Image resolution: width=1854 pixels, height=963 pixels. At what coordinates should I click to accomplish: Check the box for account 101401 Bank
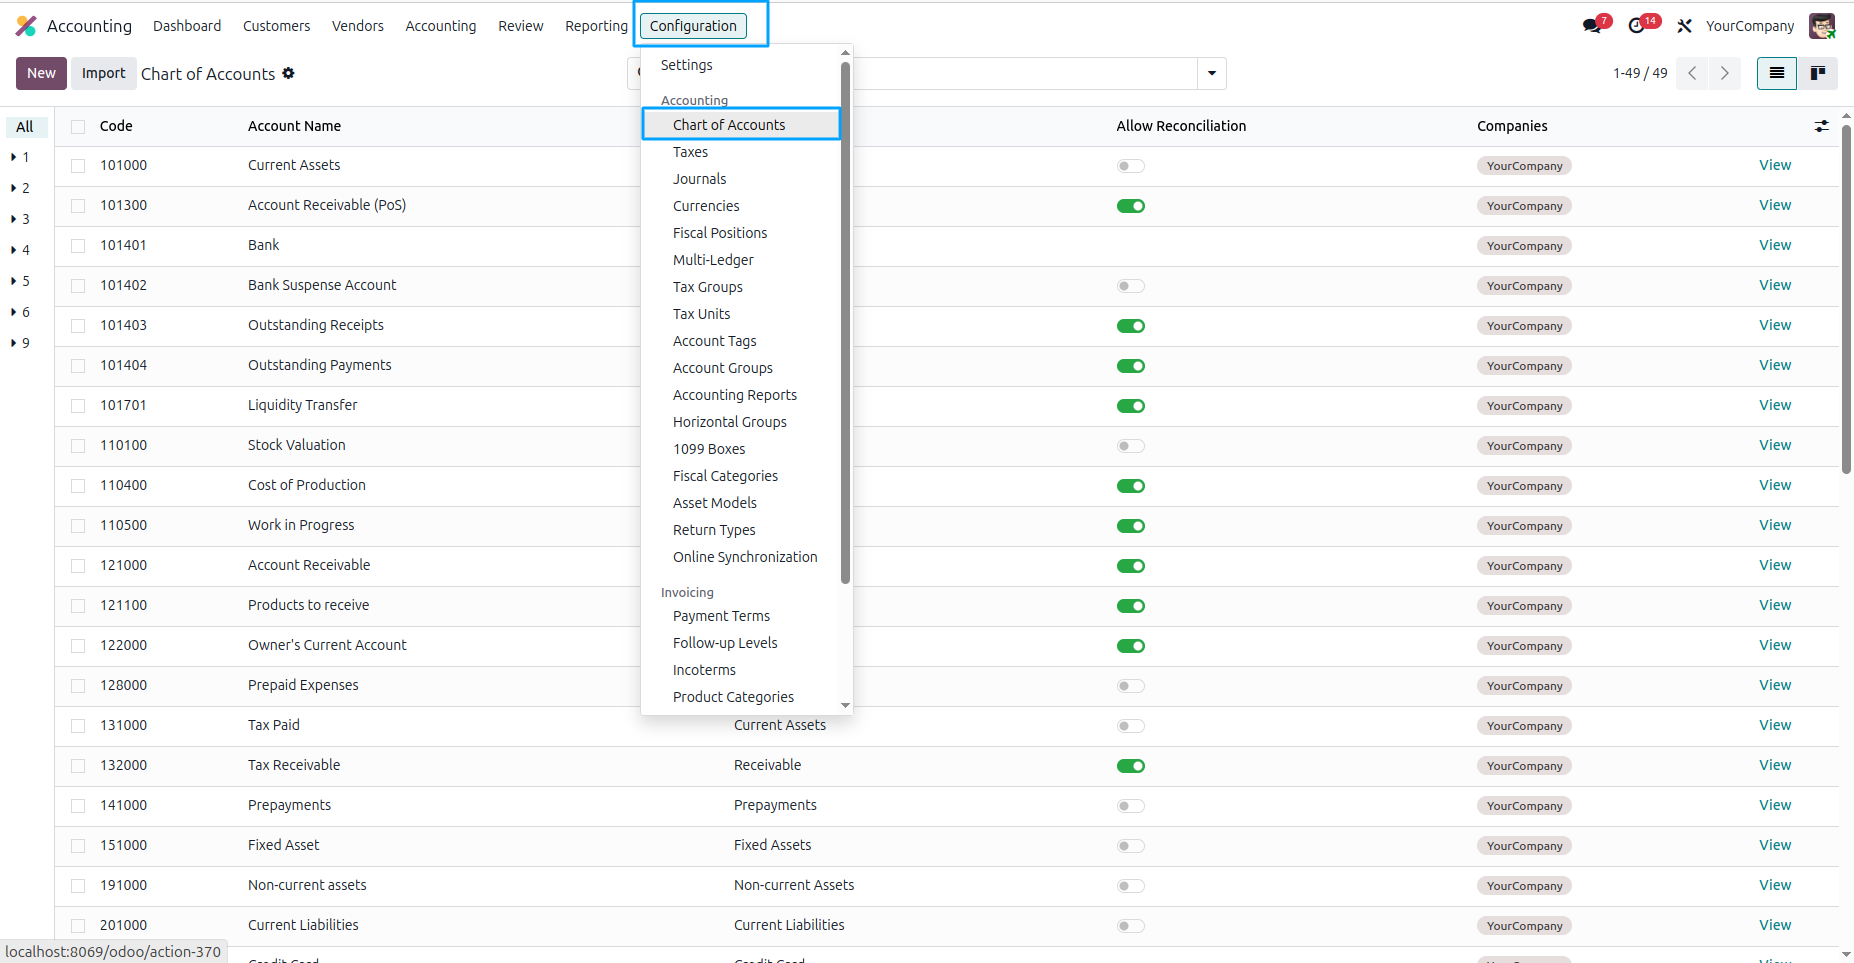click(78, 246)
